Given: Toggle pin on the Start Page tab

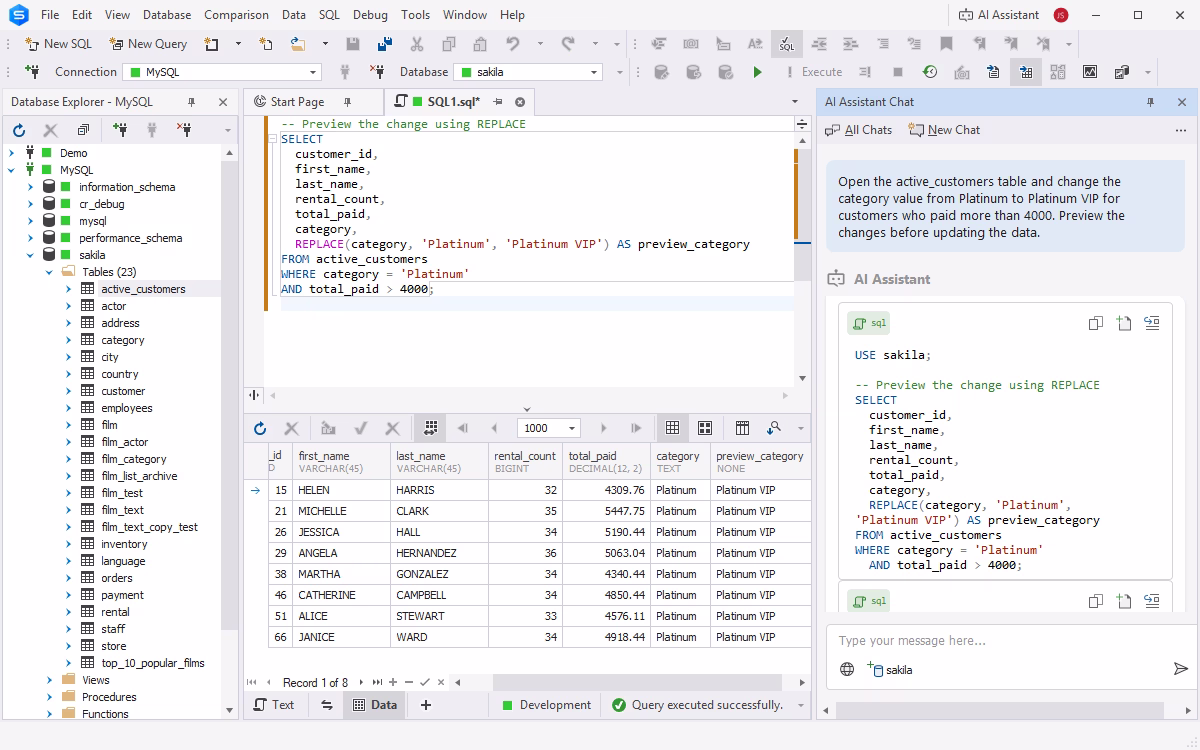Looking at the screenshot, I should tap(347, 102).
